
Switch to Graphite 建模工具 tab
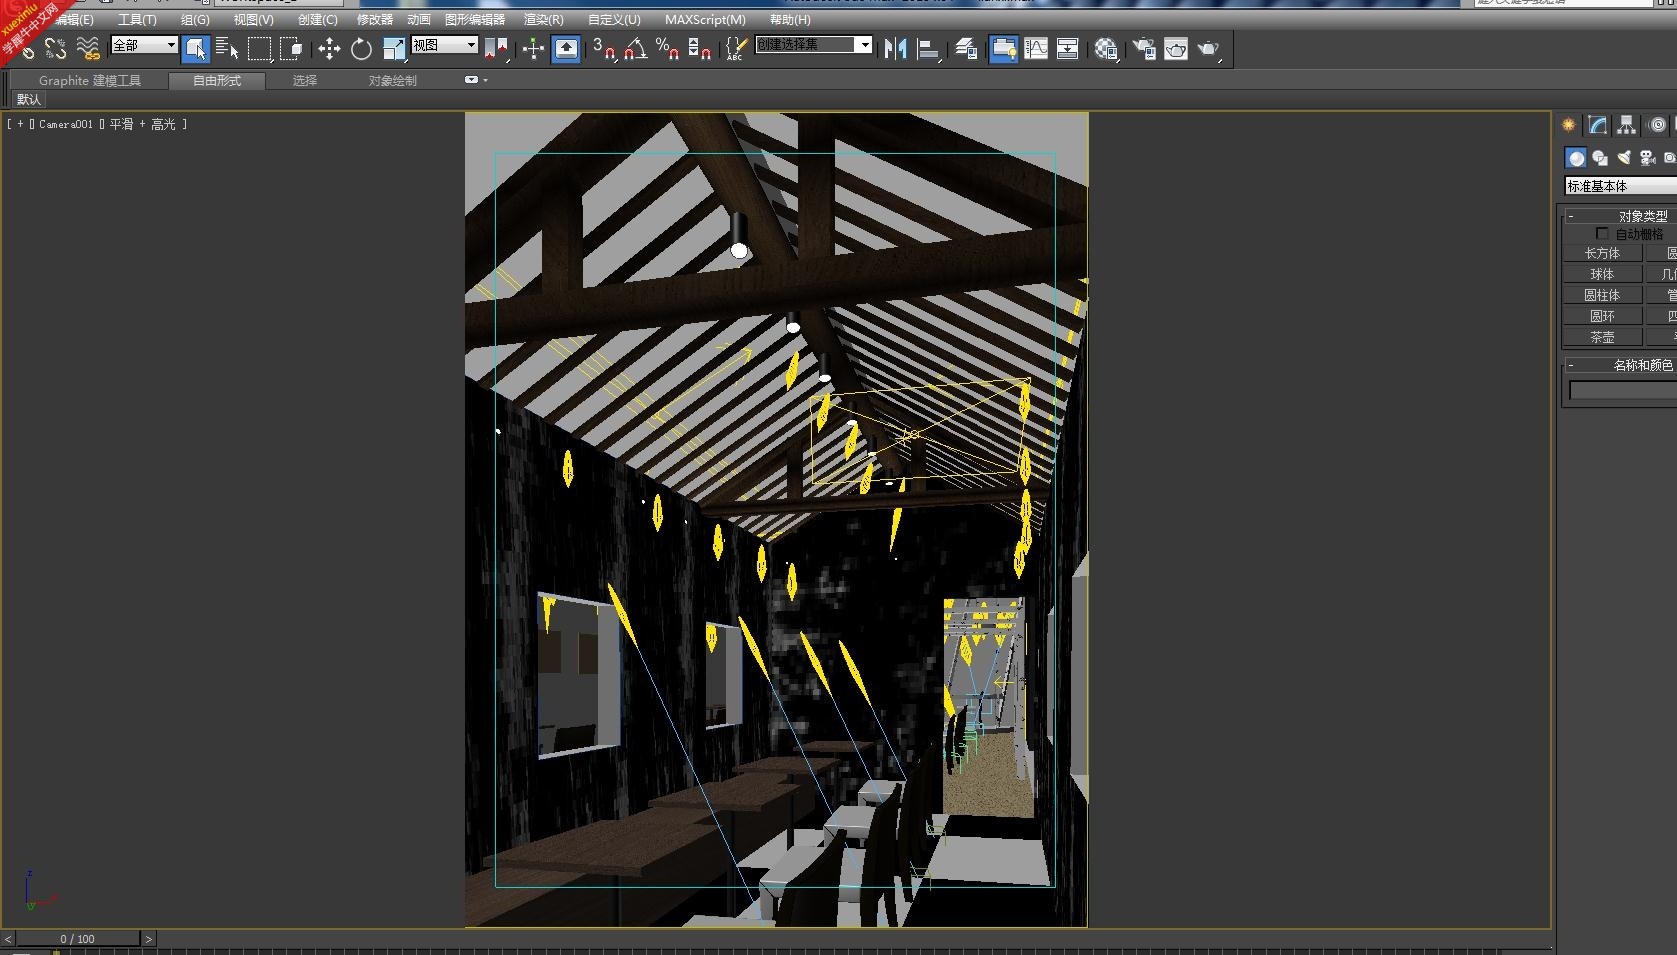(90, 80)
